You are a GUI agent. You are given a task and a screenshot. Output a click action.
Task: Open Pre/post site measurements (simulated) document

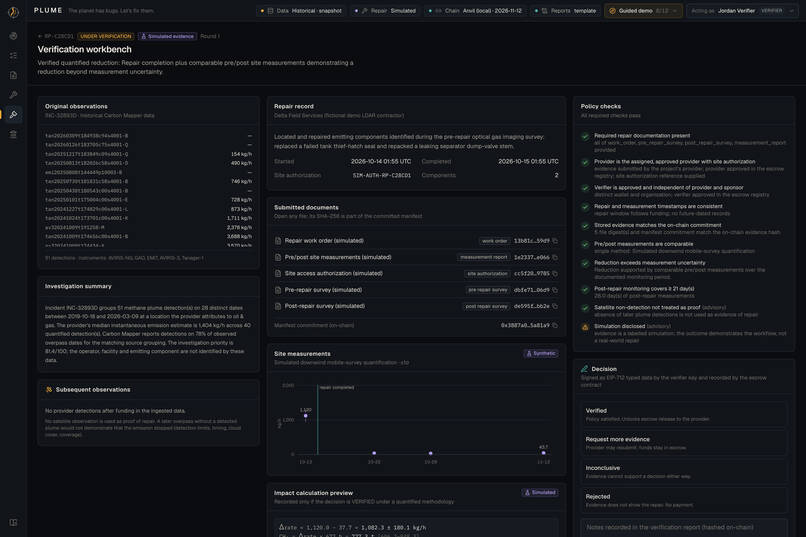click(x=338, y=257)
